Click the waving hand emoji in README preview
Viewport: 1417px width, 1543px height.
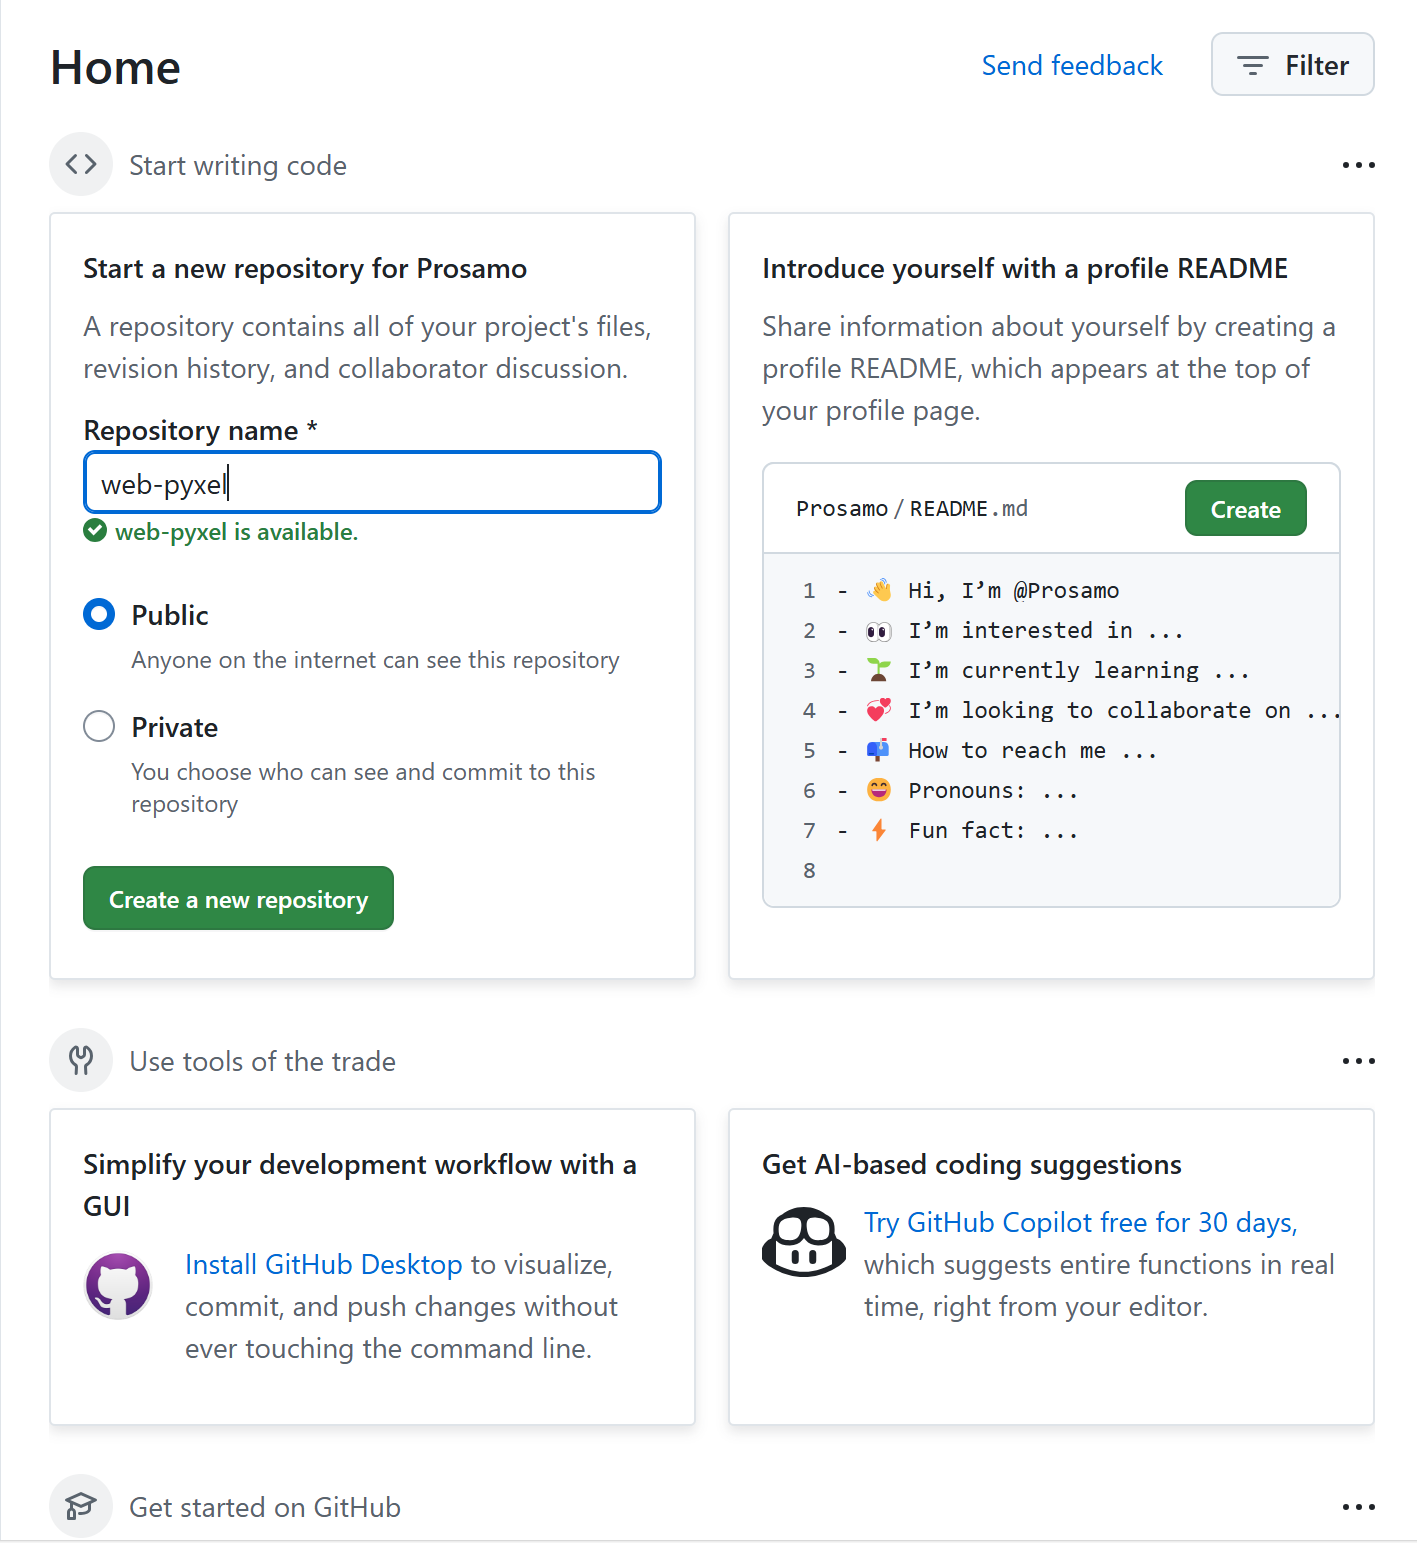[879, 590]
